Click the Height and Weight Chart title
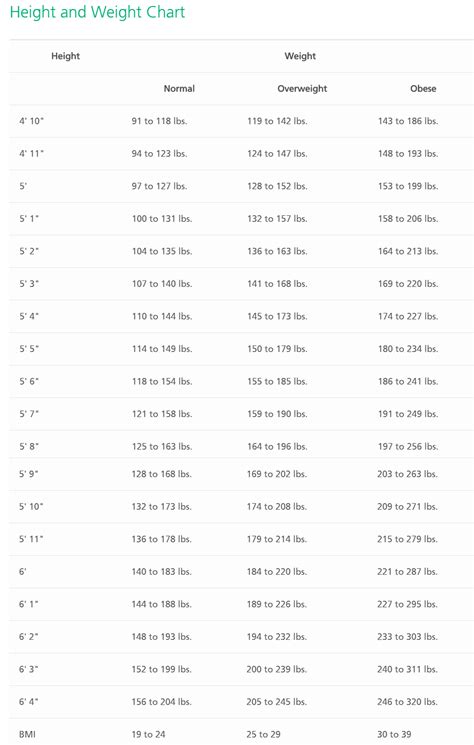The width and height of the screenshot is (474, 745). 97,12
